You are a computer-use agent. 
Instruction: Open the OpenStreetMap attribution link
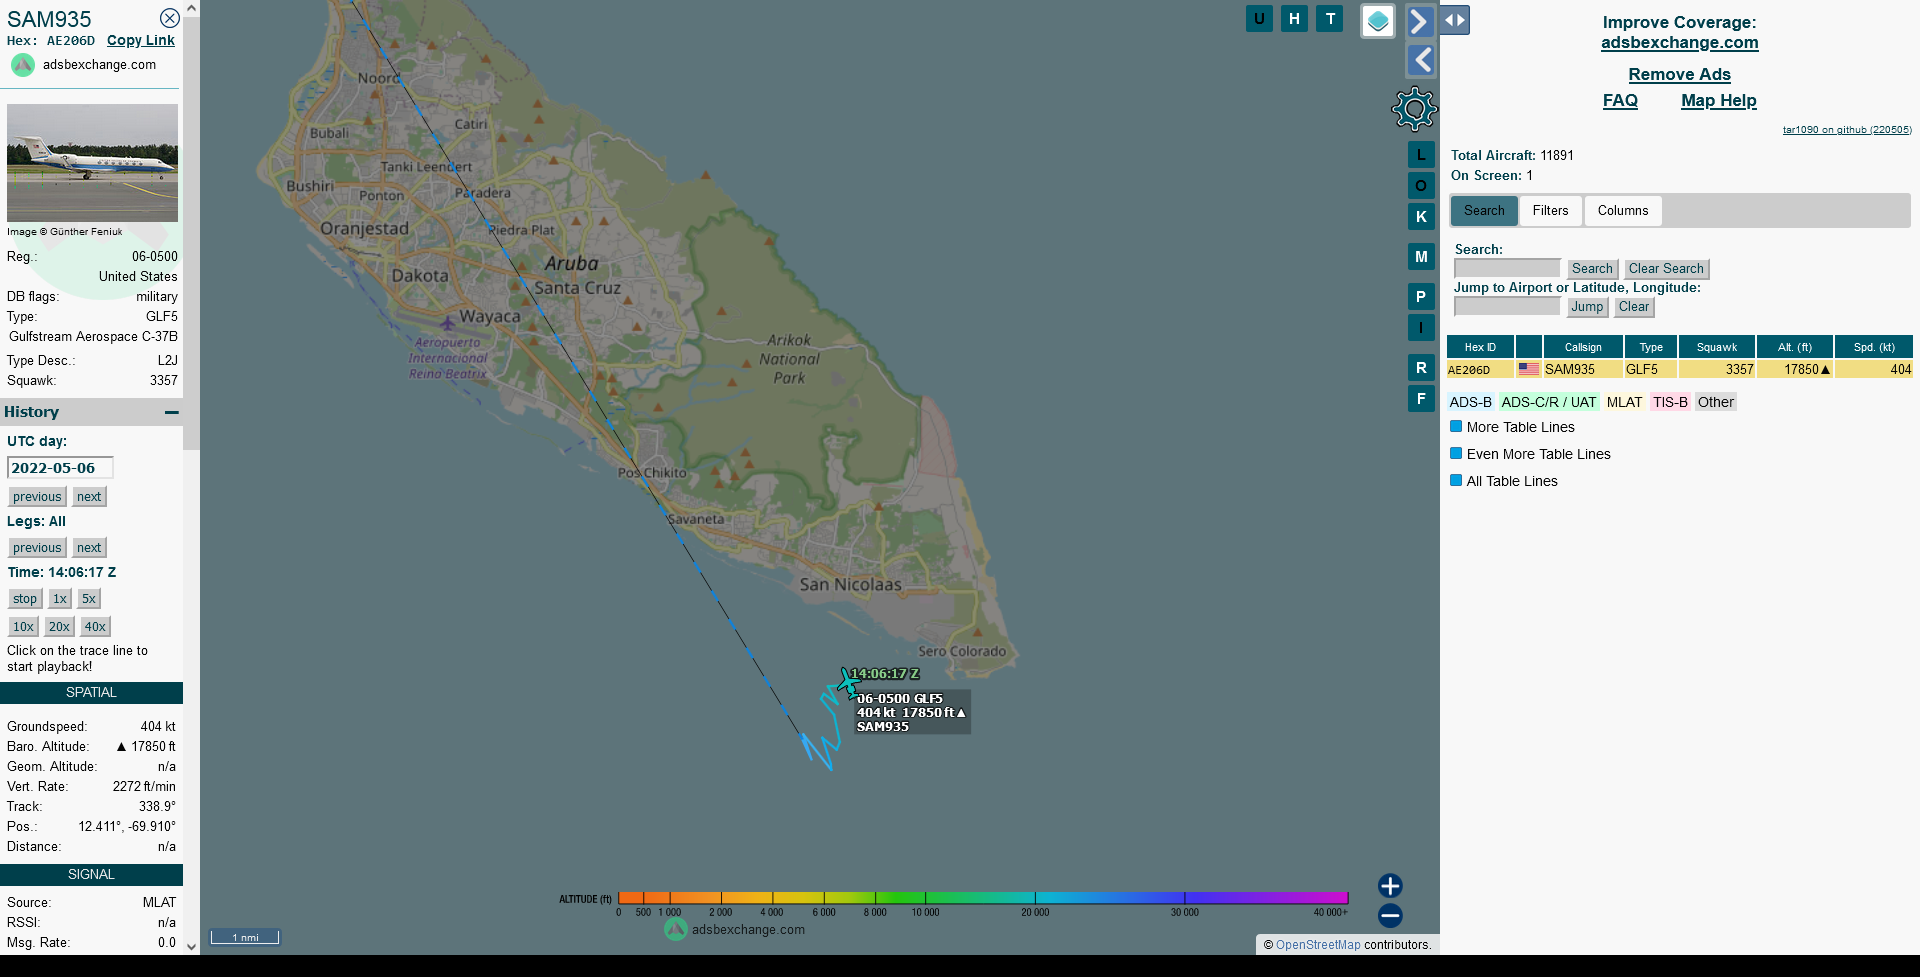click(x=1318, y=944)
